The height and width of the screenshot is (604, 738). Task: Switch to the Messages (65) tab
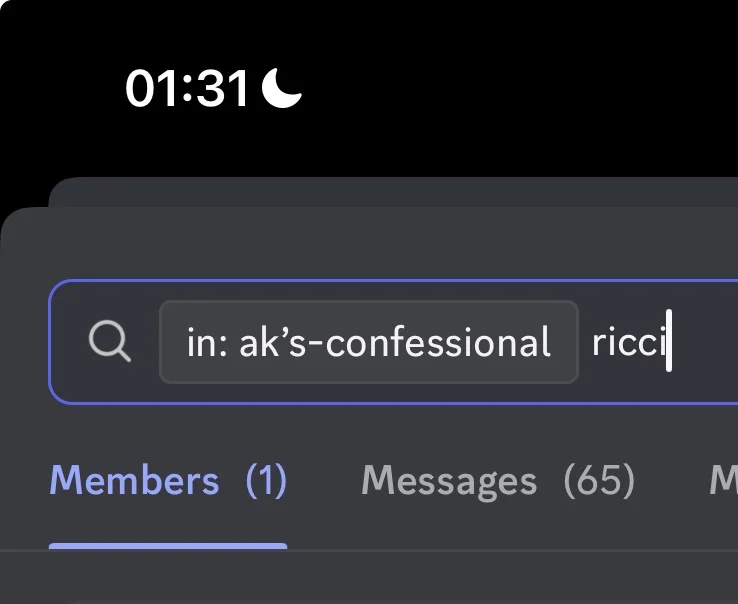pyautogui.click(x=498, y=481)
